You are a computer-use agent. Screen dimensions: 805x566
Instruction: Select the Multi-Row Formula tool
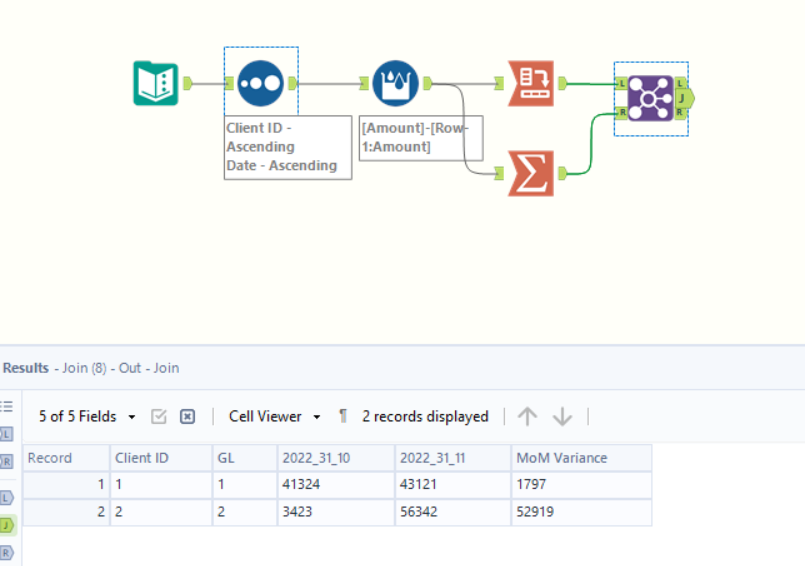coord(395,83)
